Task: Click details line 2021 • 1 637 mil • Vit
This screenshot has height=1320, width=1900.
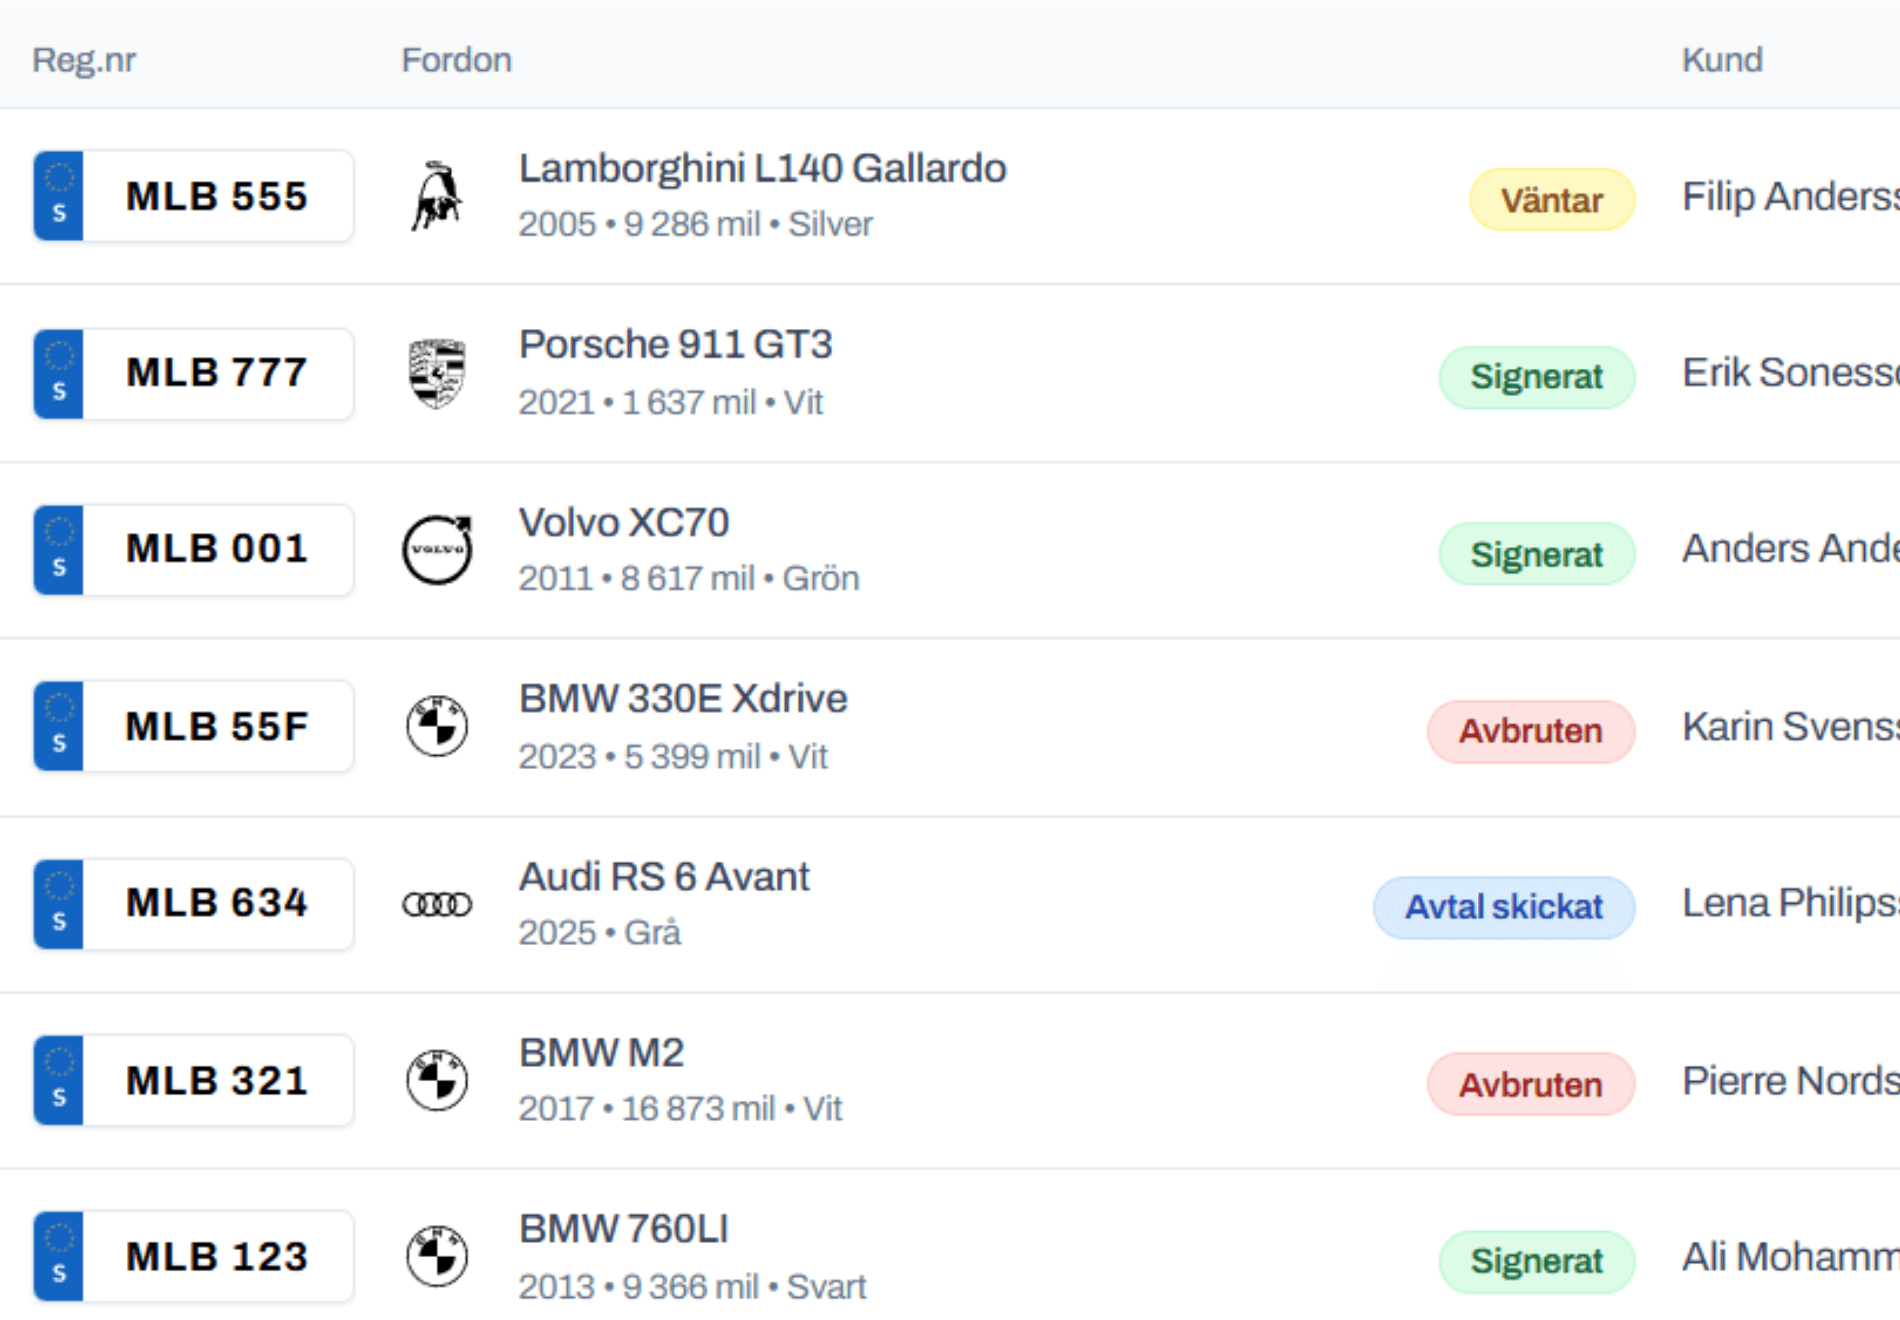Action: (671, 402)
